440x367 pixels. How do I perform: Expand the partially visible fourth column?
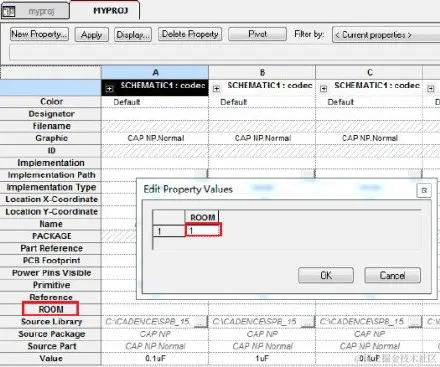431,89
